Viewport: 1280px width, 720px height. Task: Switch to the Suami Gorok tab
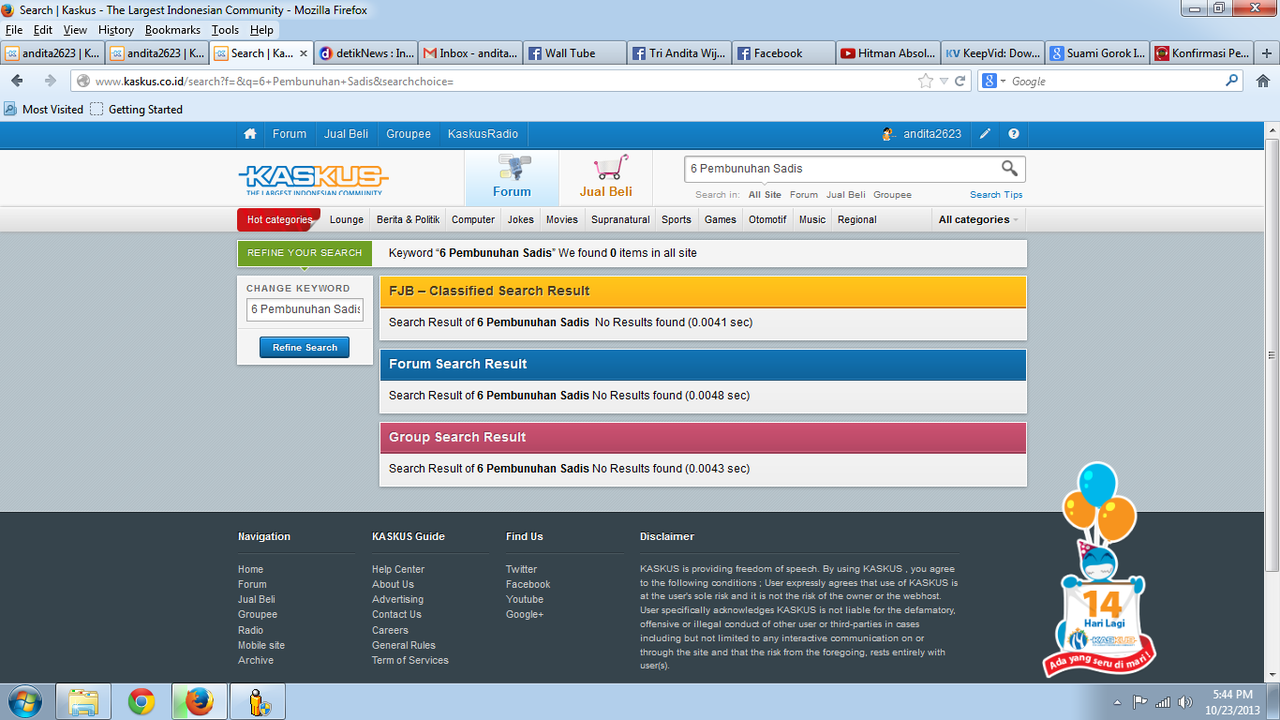click(x=1095, y=53)
